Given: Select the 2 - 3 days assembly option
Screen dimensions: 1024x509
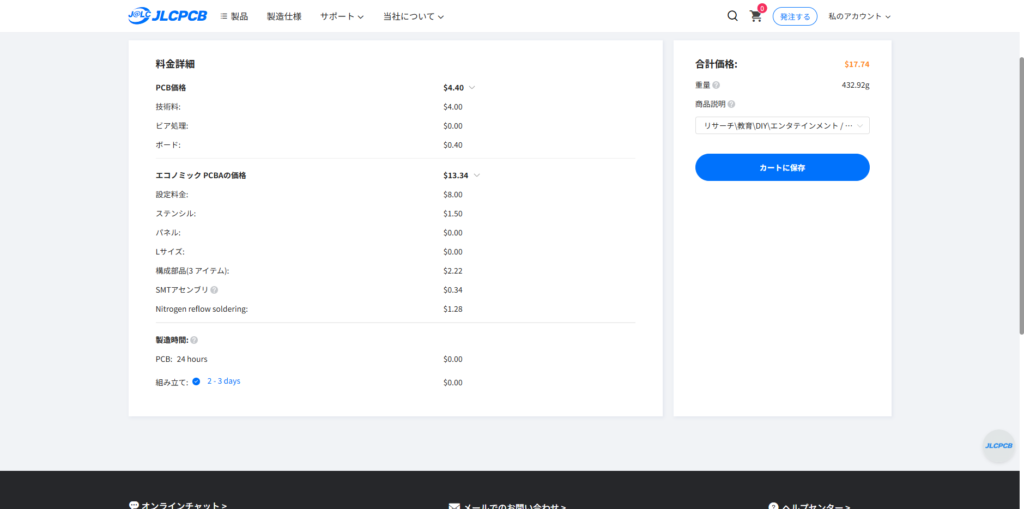Looking at the screenshot, I should pos(196,381).
